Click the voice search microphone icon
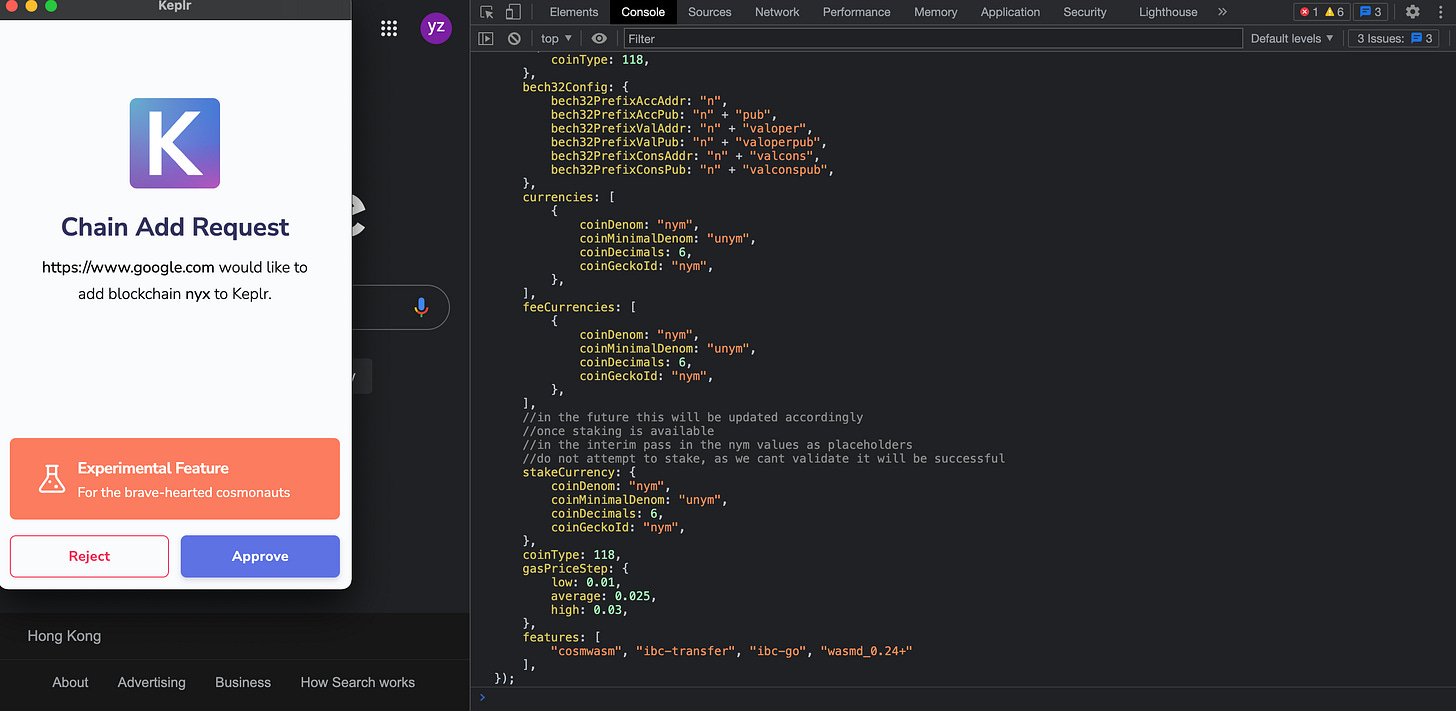Viewport: 1456px width, 711px height. (x=421, y=307)
